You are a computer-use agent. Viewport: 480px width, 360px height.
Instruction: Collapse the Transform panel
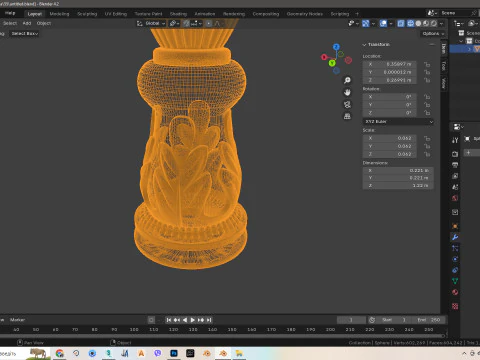(364, 45)
